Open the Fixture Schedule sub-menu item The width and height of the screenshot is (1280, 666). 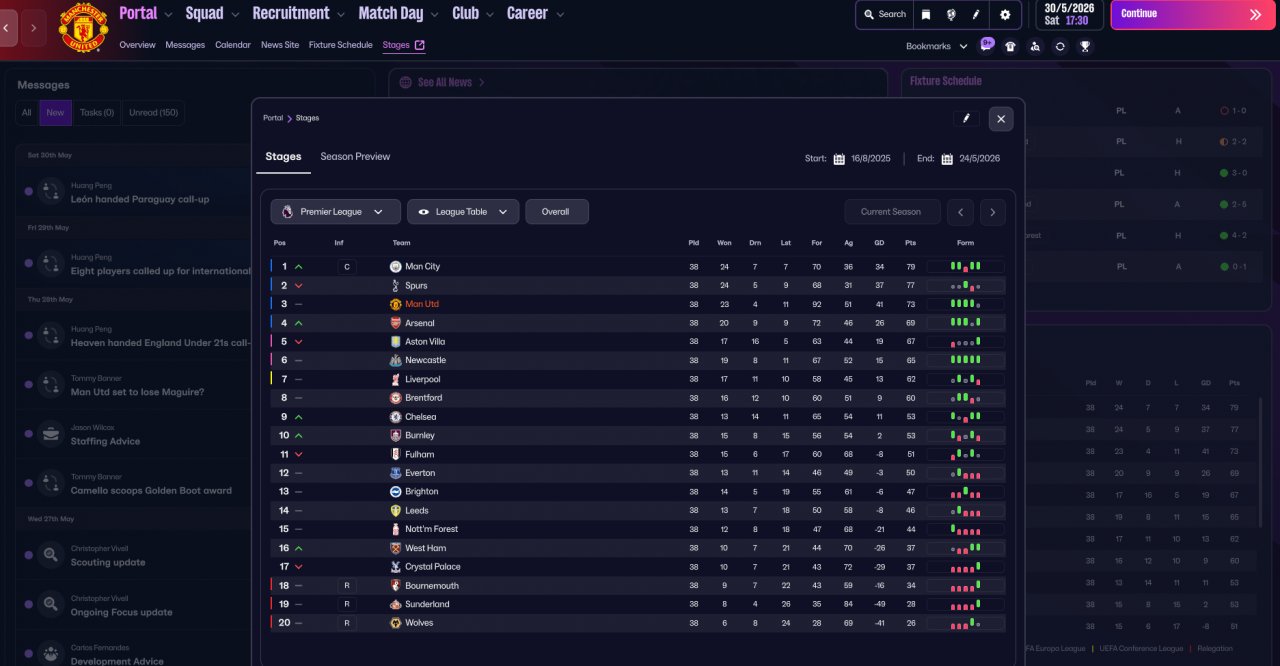[341, 45]
